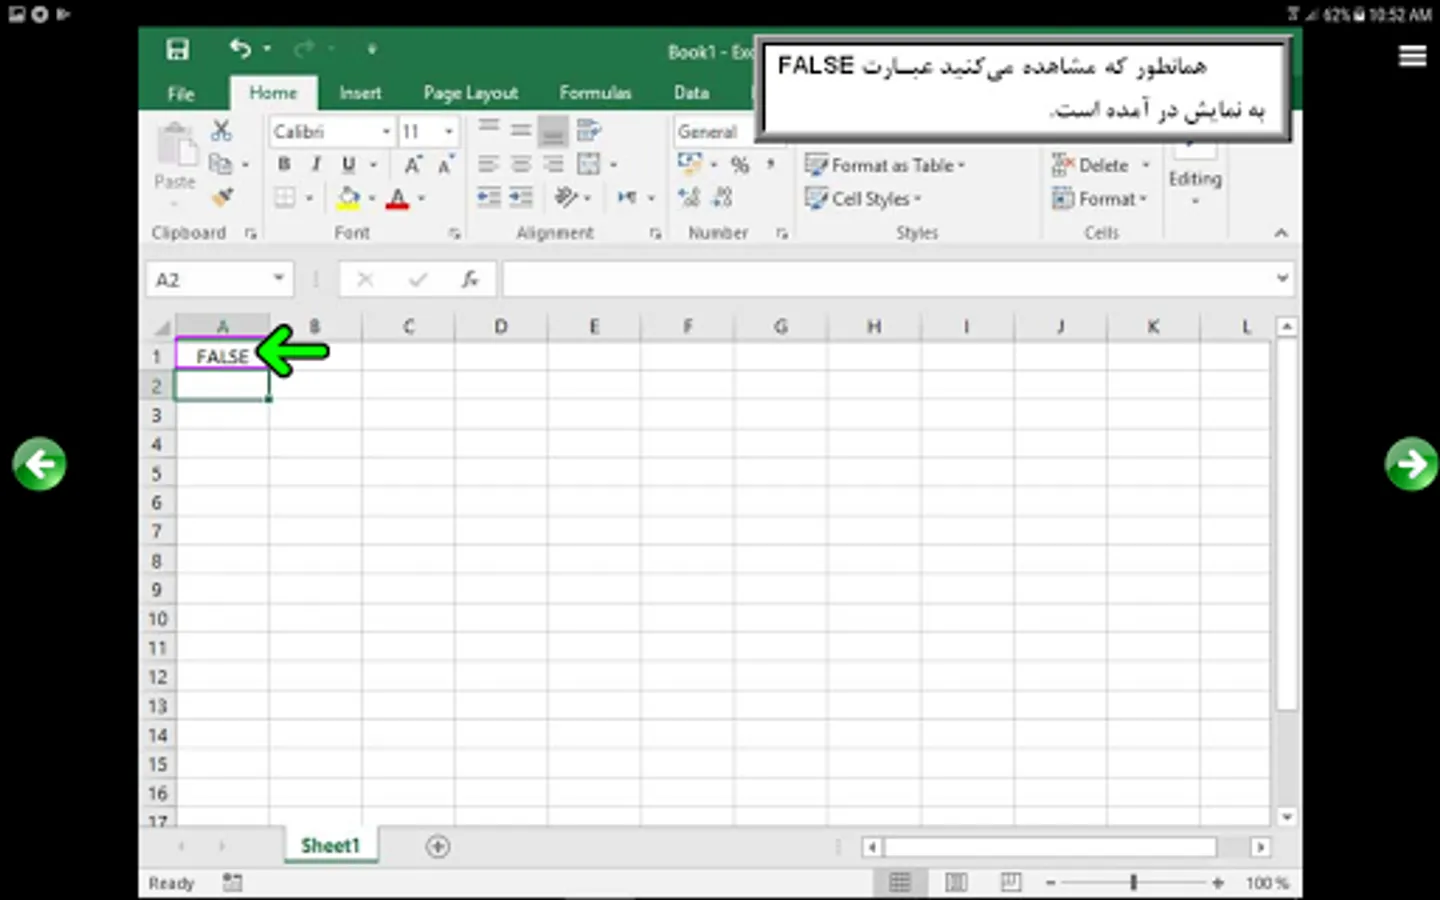
Task: Cut the selection with the scissors icon
Action: [221, 130]
